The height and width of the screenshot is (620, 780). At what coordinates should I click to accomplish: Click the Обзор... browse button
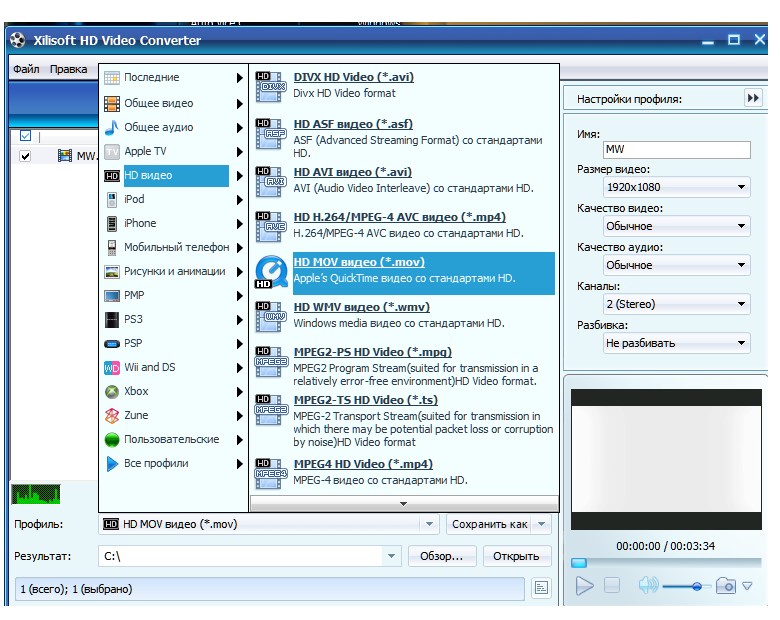tap(442, 556)
